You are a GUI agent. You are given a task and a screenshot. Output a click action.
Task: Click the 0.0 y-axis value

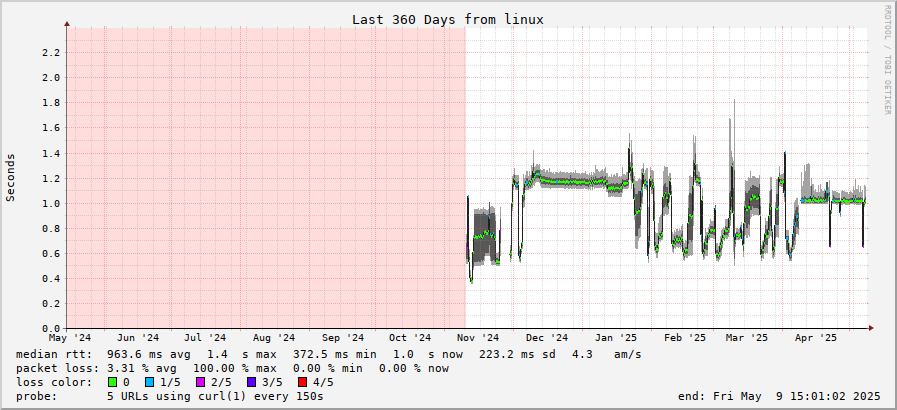(x=50, y=329)
